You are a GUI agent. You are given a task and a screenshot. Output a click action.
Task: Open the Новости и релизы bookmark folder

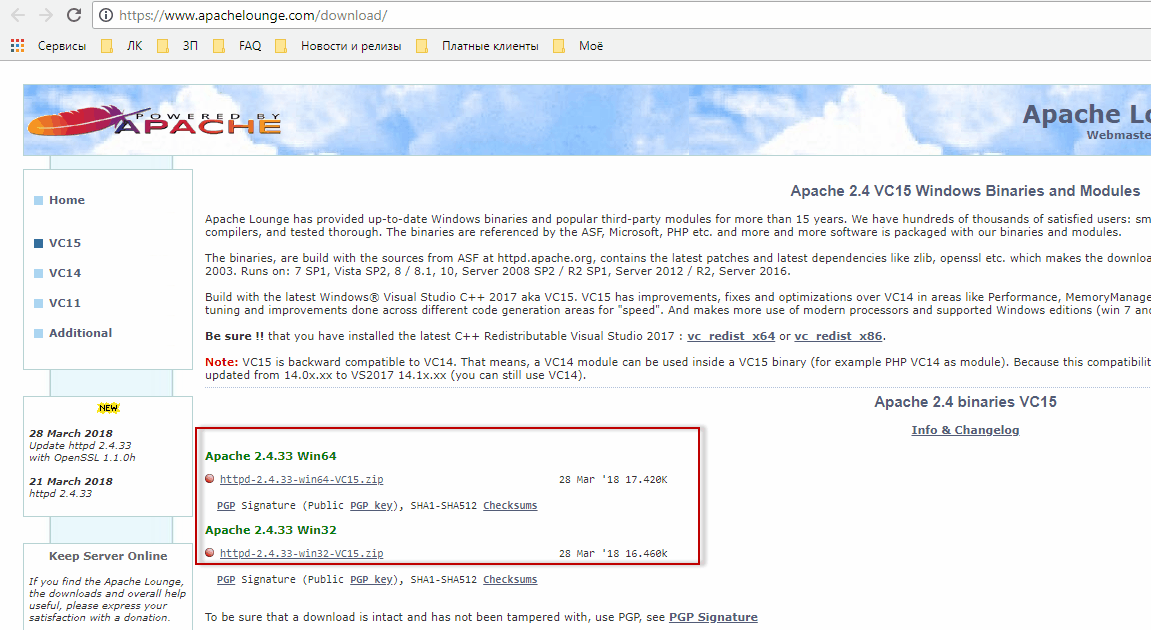pos(338,46)
